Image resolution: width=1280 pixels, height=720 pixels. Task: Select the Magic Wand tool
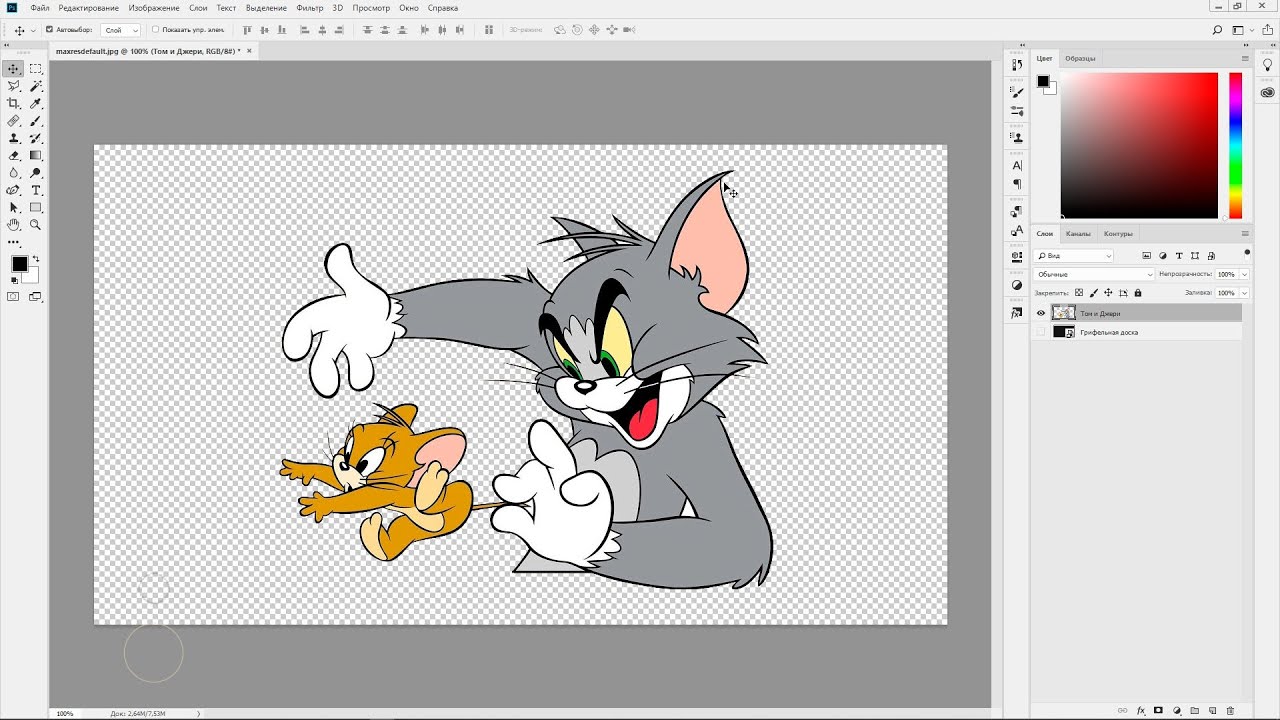tap(36, 86)
